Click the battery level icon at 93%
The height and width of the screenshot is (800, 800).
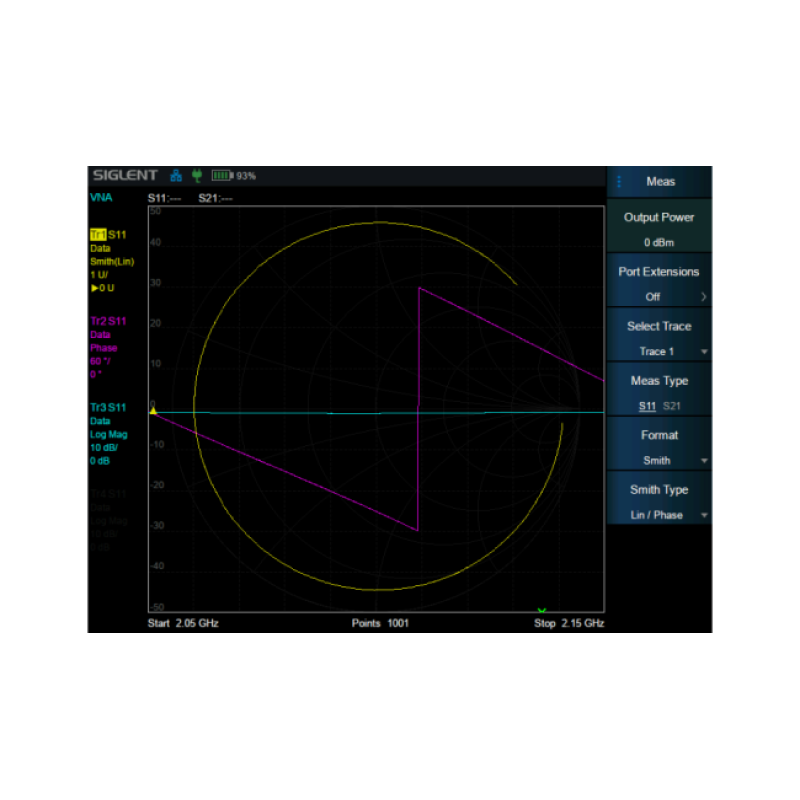pyautogui.click(x=221, y=175)
